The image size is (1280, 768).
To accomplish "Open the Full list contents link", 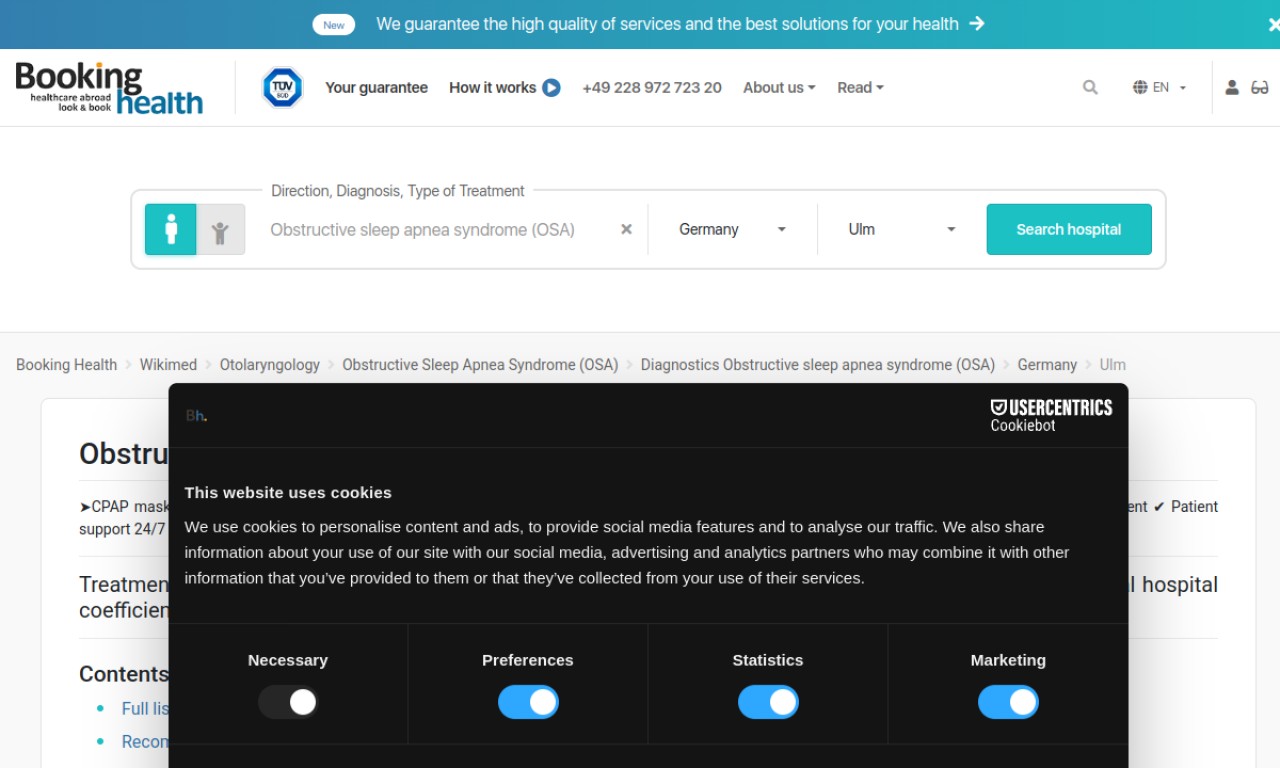I will click(x=145, y=709).
